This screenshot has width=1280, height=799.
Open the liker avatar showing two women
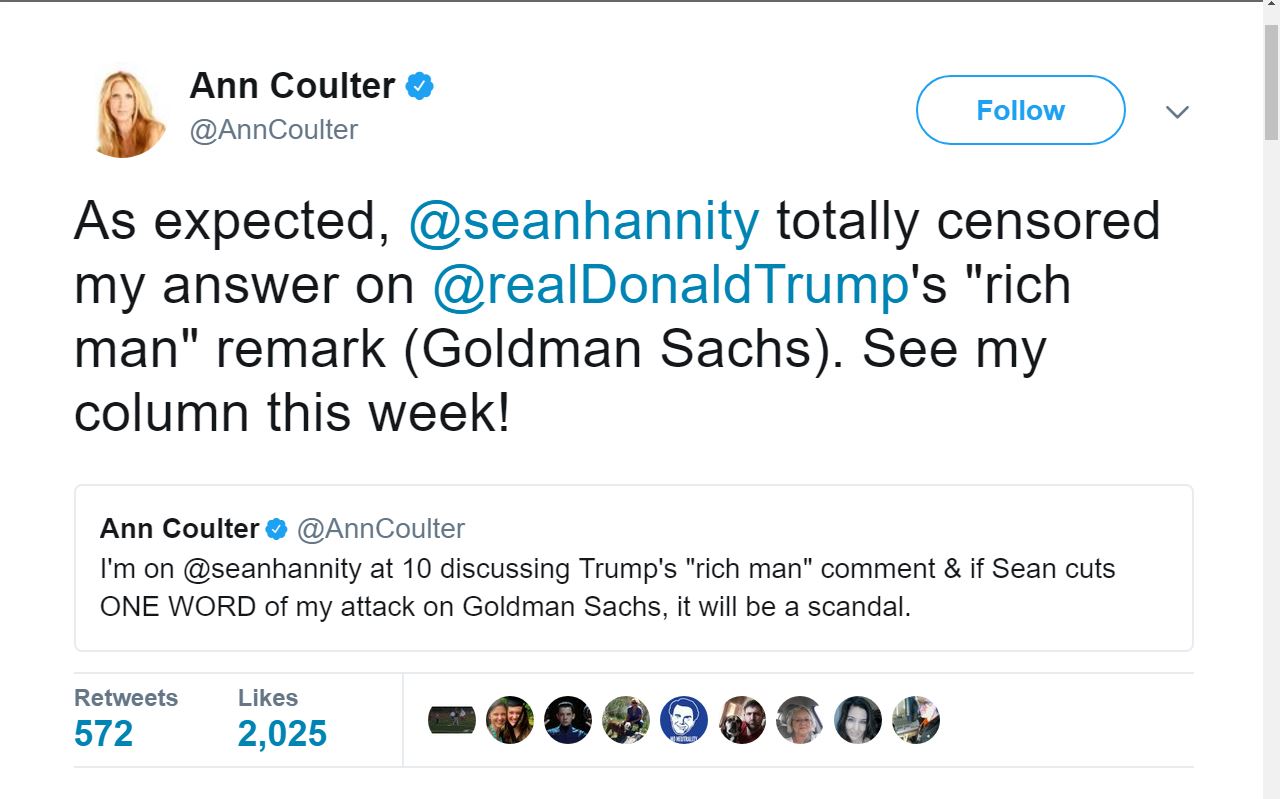coord(510,720)
